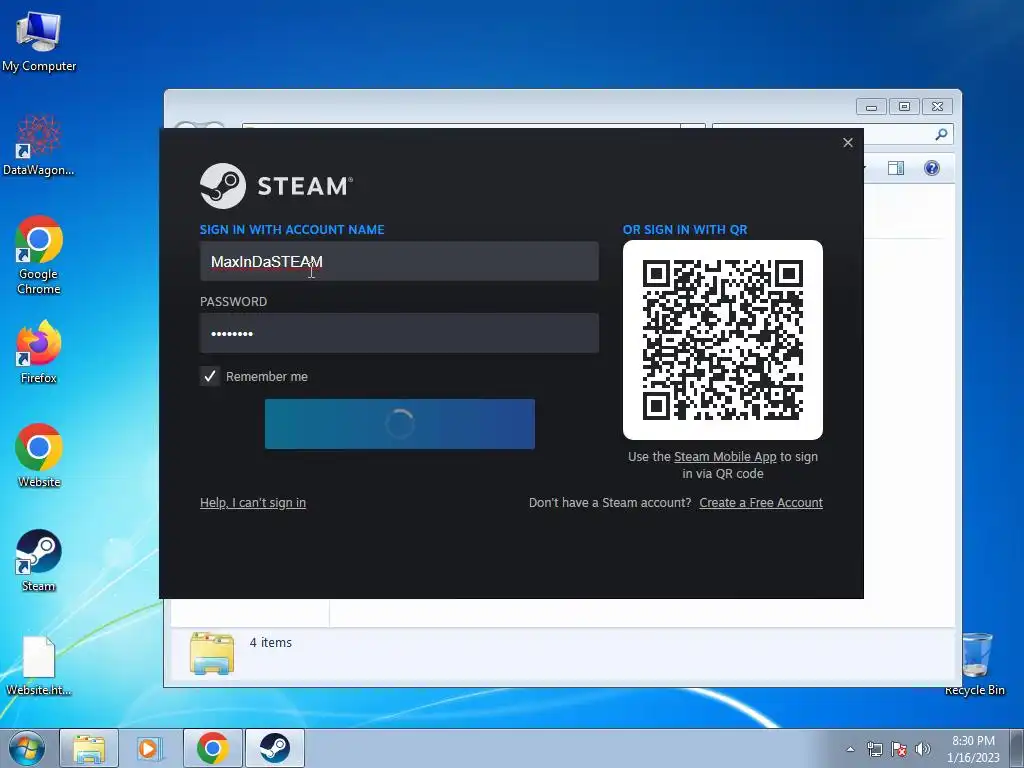The image size is (1024, 768).
Task: Open the network tray icon
Action: pyautogui.click(x=874, y=749)
